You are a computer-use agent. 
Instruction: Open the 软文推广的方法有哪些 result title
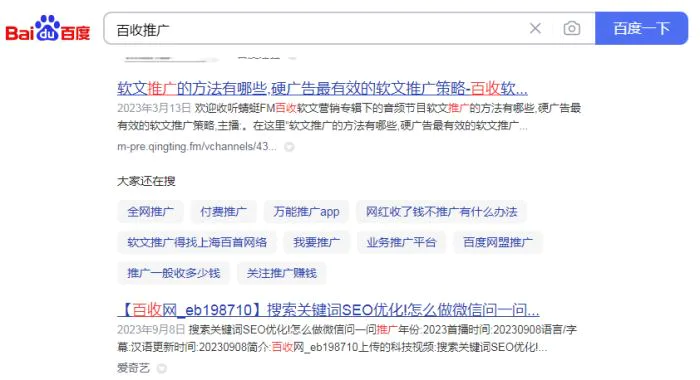322,88
